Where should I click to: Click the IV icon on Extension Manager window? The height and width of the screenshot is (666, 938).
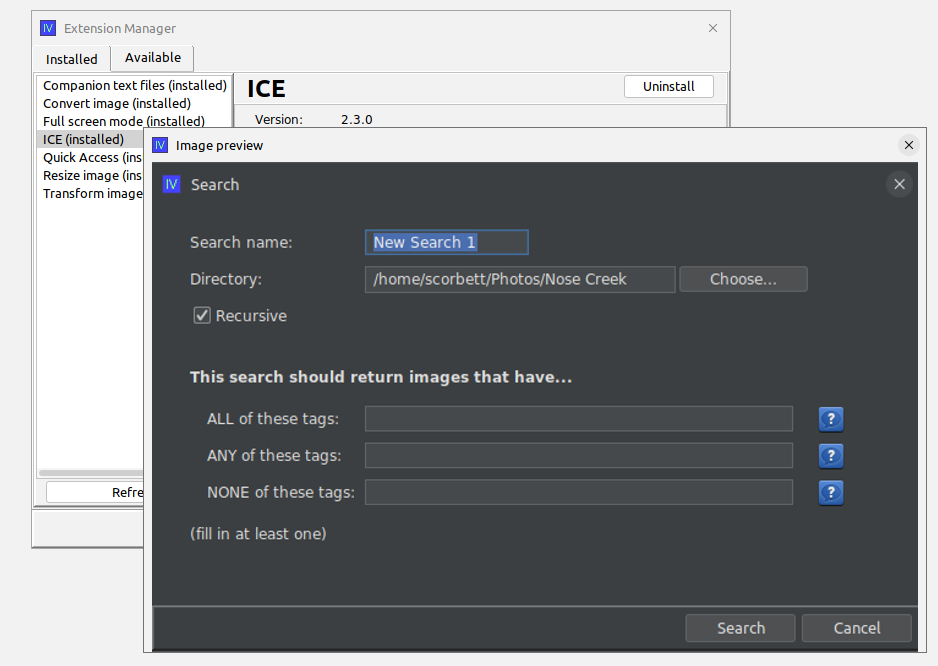pyautogui.click(x=47, y=28)
